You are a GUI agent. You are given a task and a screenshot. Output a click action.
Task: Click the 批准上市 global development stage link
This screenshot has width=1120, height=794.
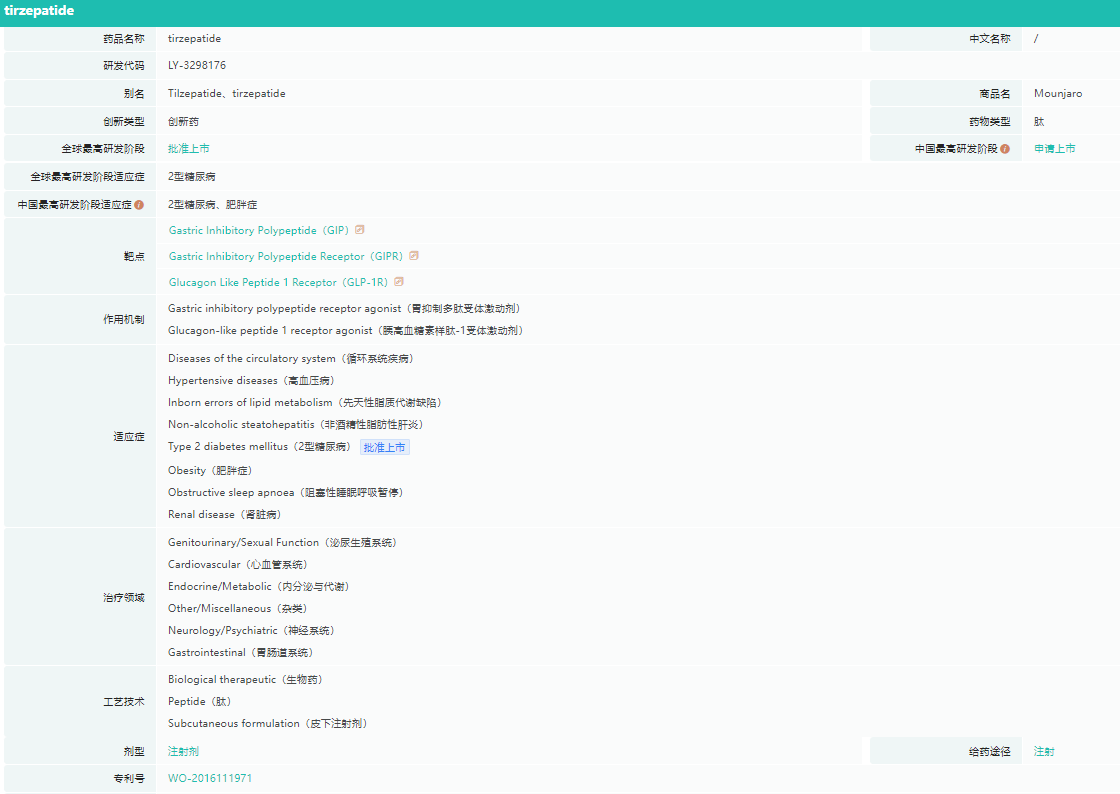point(189,149)
